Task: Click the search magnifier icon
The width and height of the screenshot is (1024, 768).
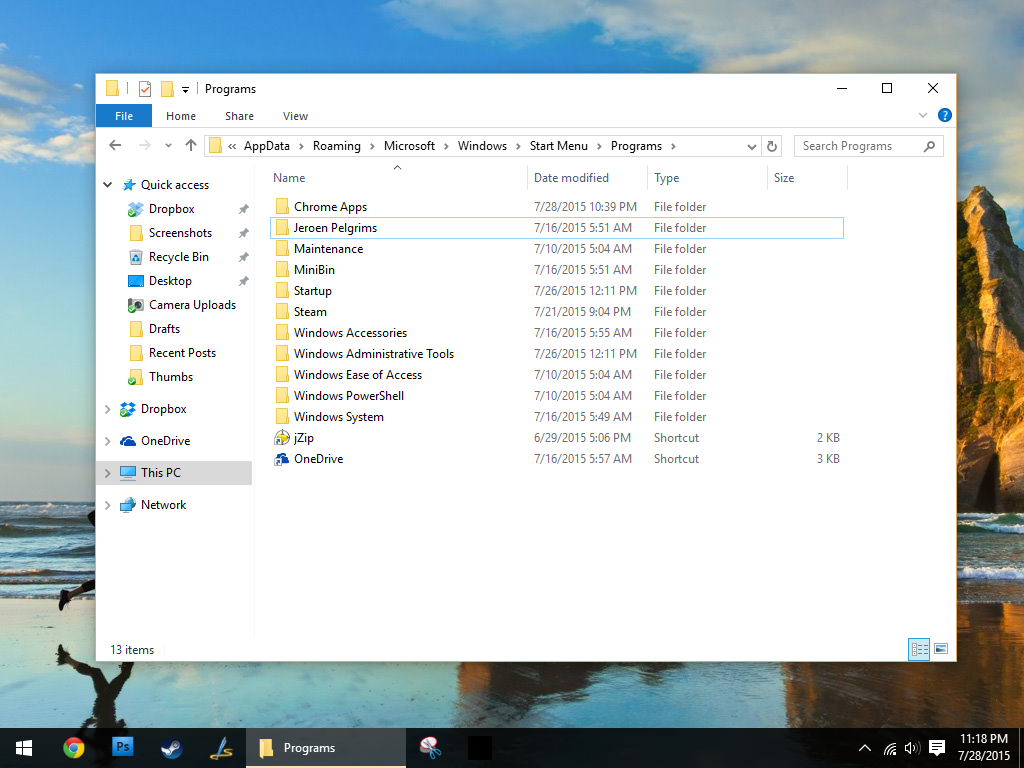Action: tap(929, 146)
